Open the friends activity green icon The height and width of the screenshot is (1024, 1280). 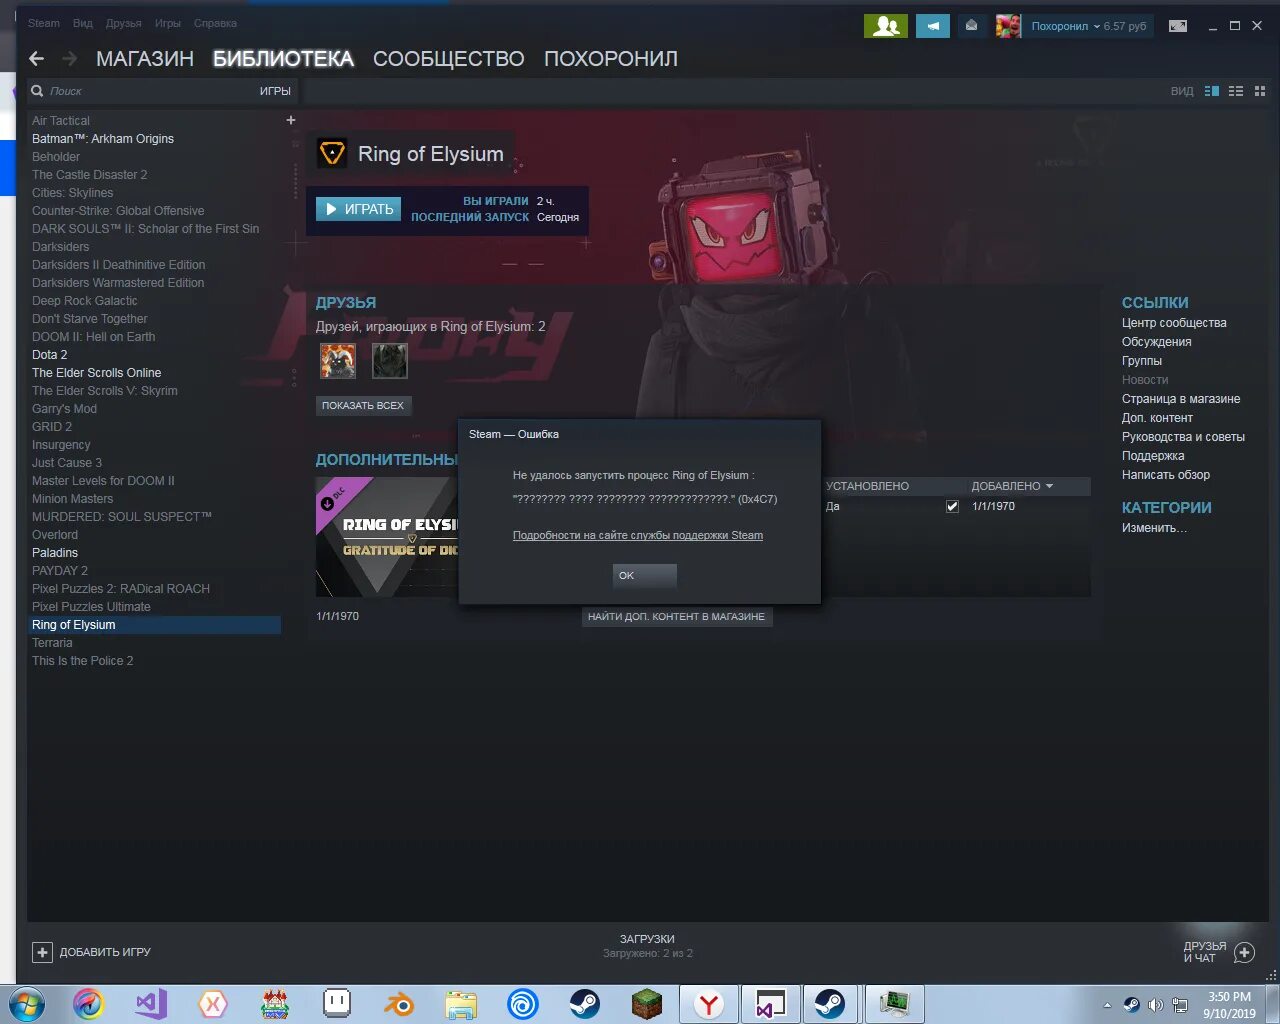click(x=885, y=26)
